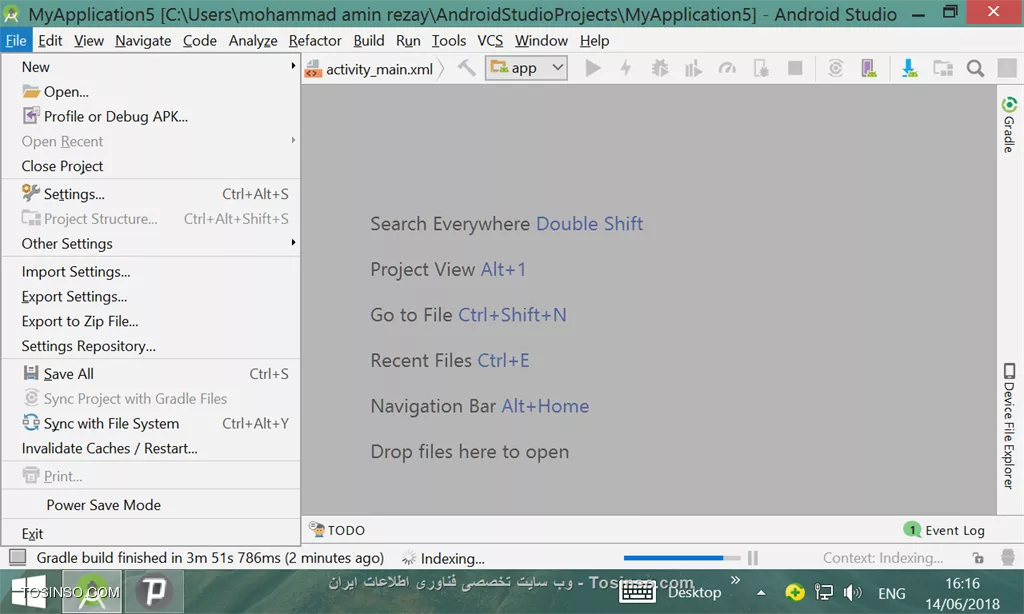Open the Device File Explorer side panel
Screen dimensions: 1024x614
(1009, 426)
